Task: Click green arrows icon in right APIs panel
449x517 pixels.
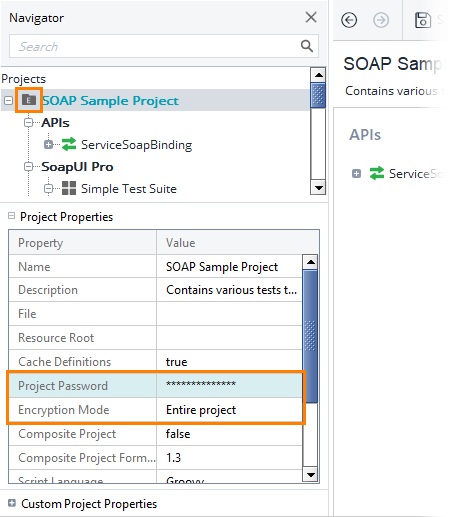Action: 377,173
